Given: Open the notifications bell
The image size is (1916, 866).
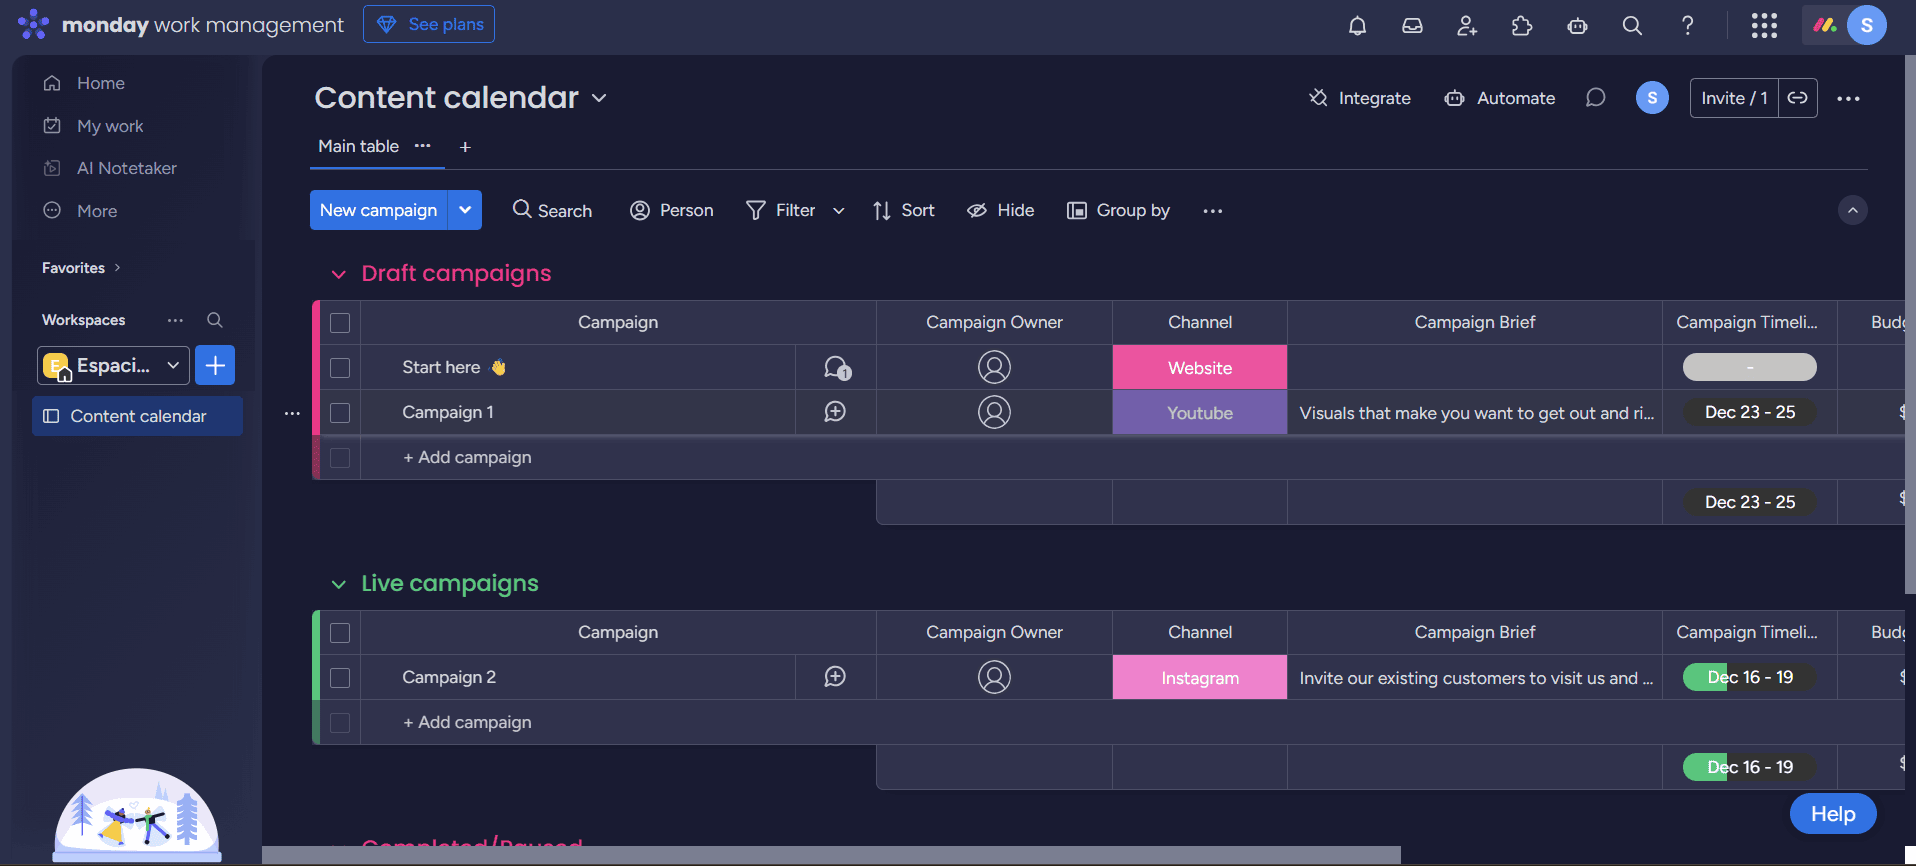Looking at the screenshot, I should [1357, 26].
